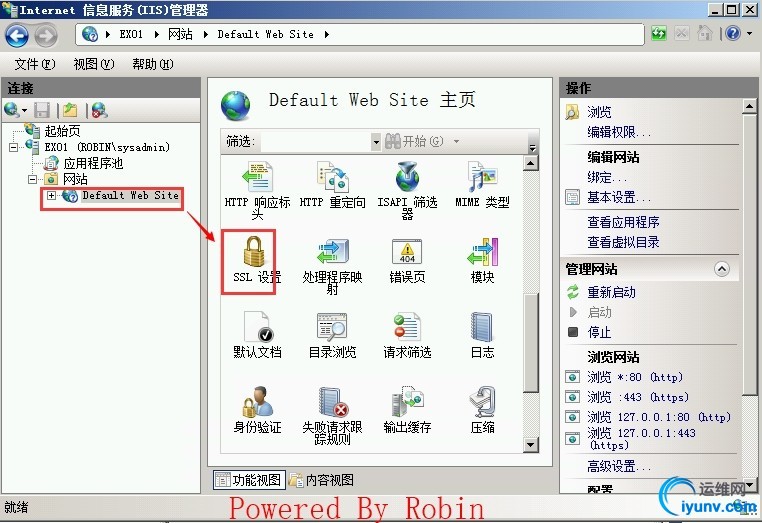Click 浏览 :443 (https) link

pos(638,397)
